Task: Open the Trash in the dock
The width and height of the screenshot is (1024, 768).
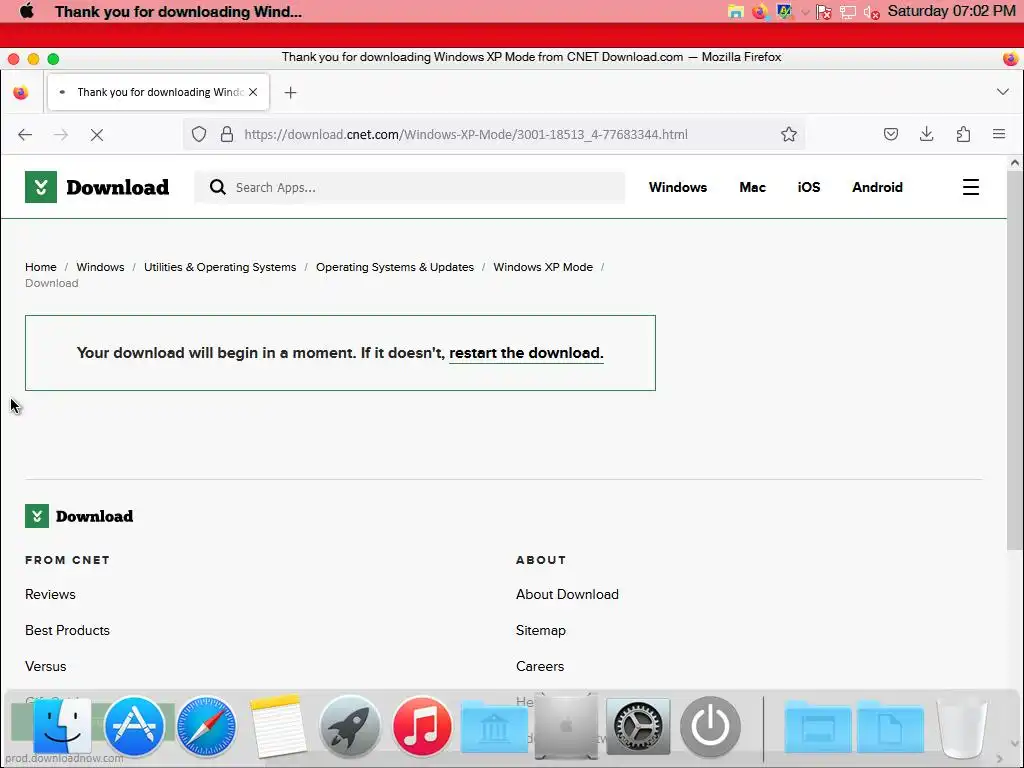Action: [x=961, y=726]
